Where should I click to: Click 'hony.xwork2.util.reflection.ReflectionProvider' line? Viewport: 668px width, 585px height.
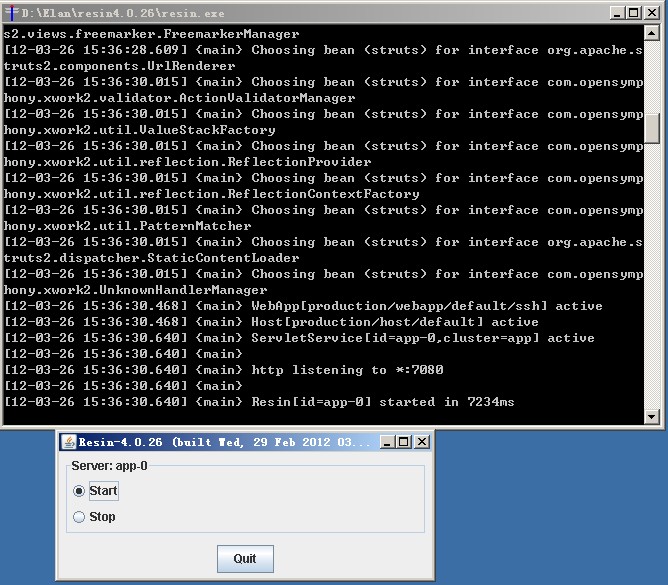pos(187,162)
